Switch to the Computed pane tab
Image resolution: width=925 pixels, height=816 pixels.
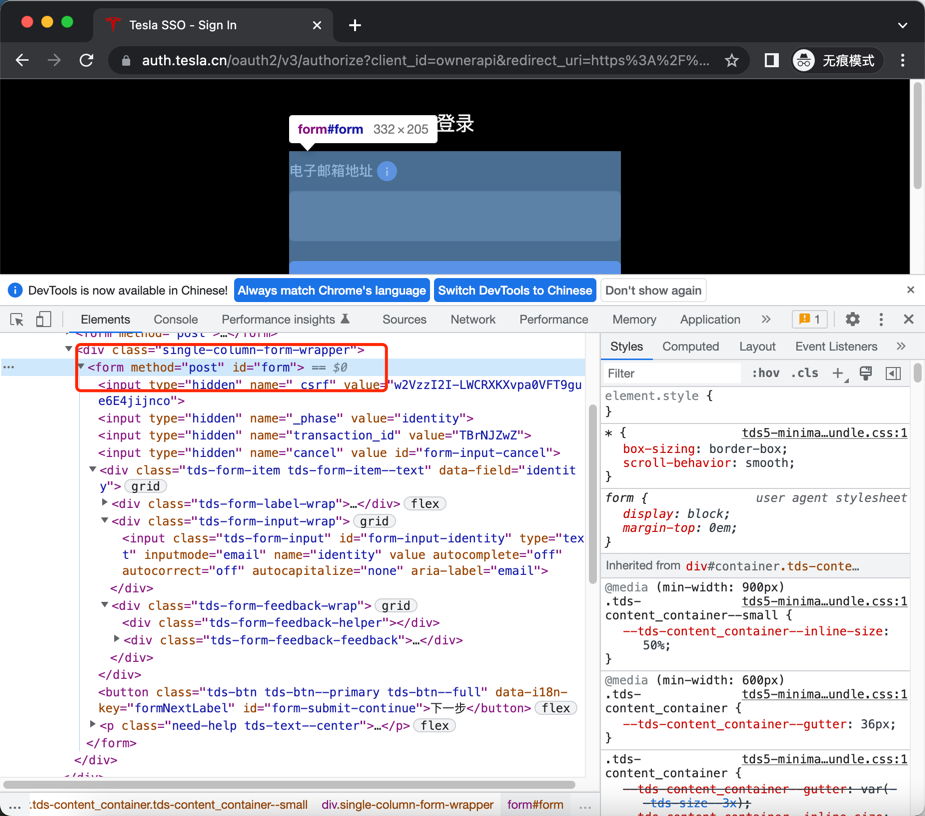pos(690,346)
